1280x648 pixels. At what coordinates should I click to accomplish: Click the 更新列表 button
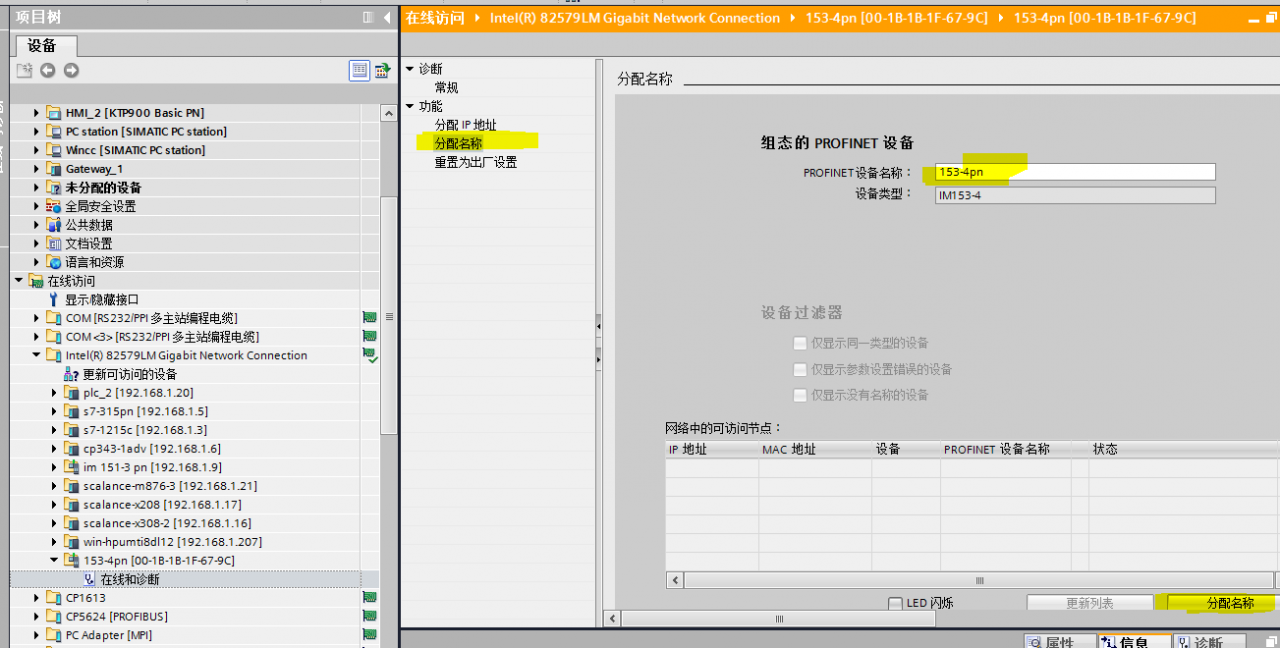pyautogui.click(x=1089, y=603)
